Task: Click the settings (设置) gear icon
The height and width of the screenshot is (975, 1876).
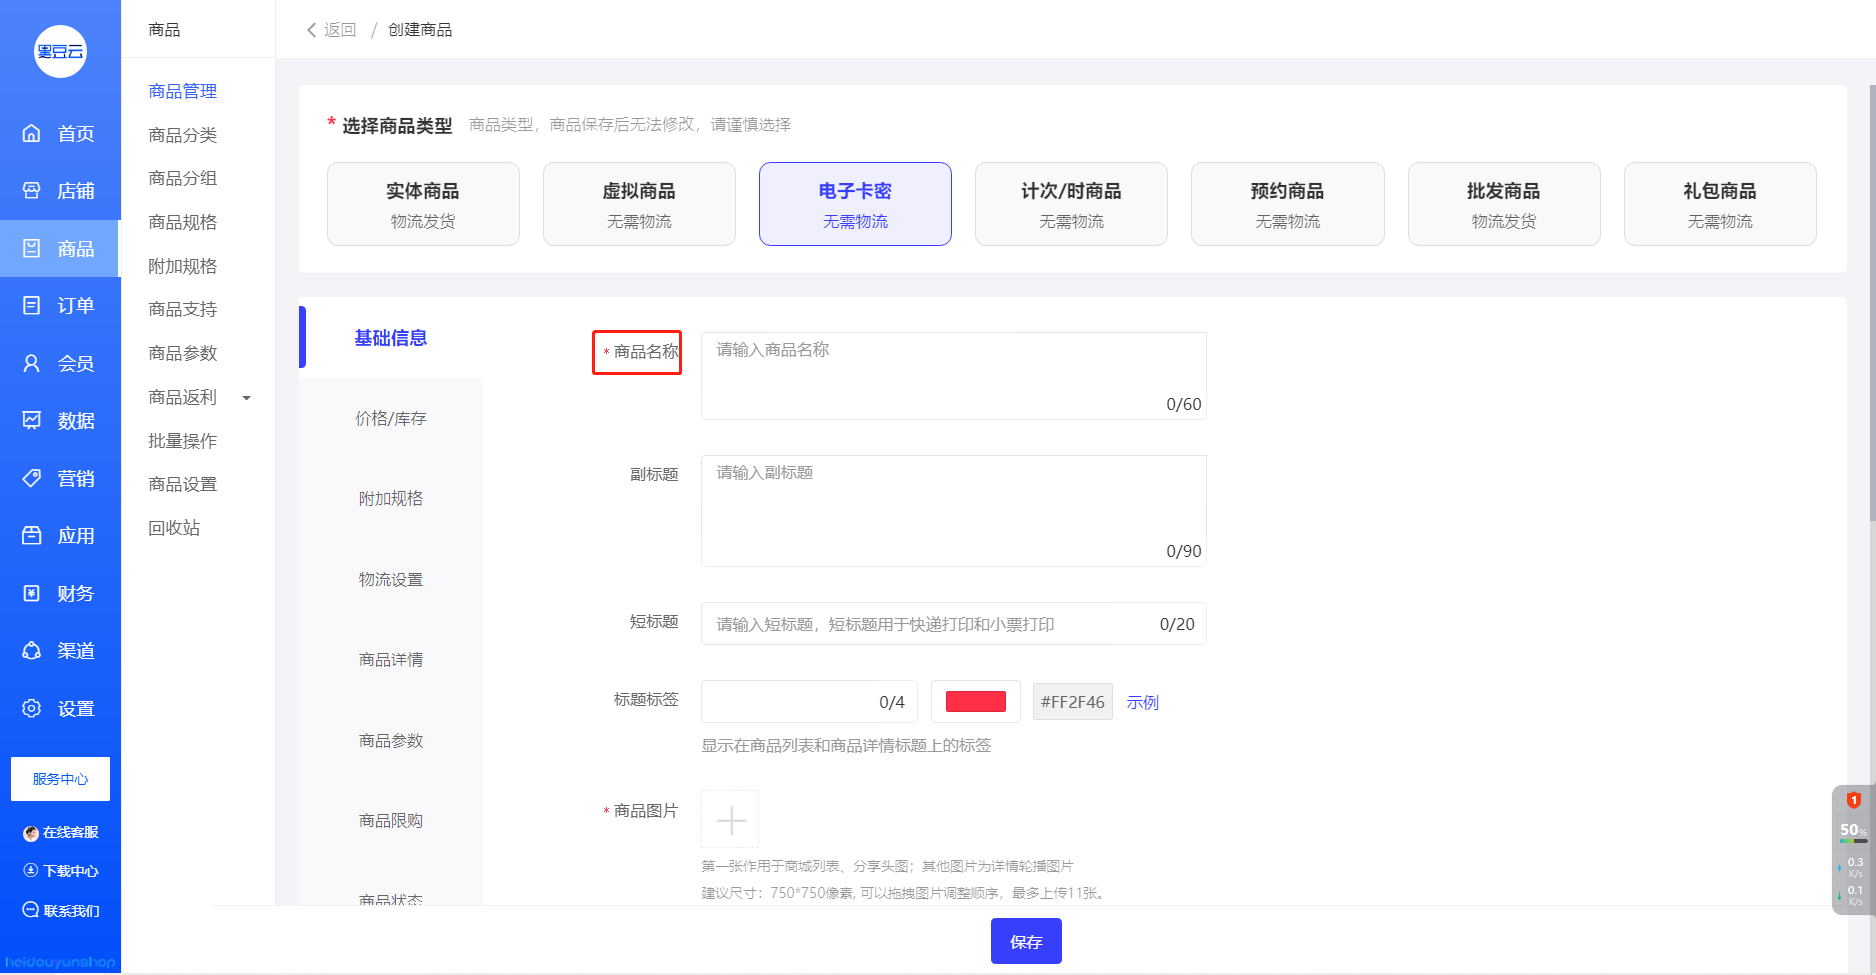Action: [x=32, y=708]
